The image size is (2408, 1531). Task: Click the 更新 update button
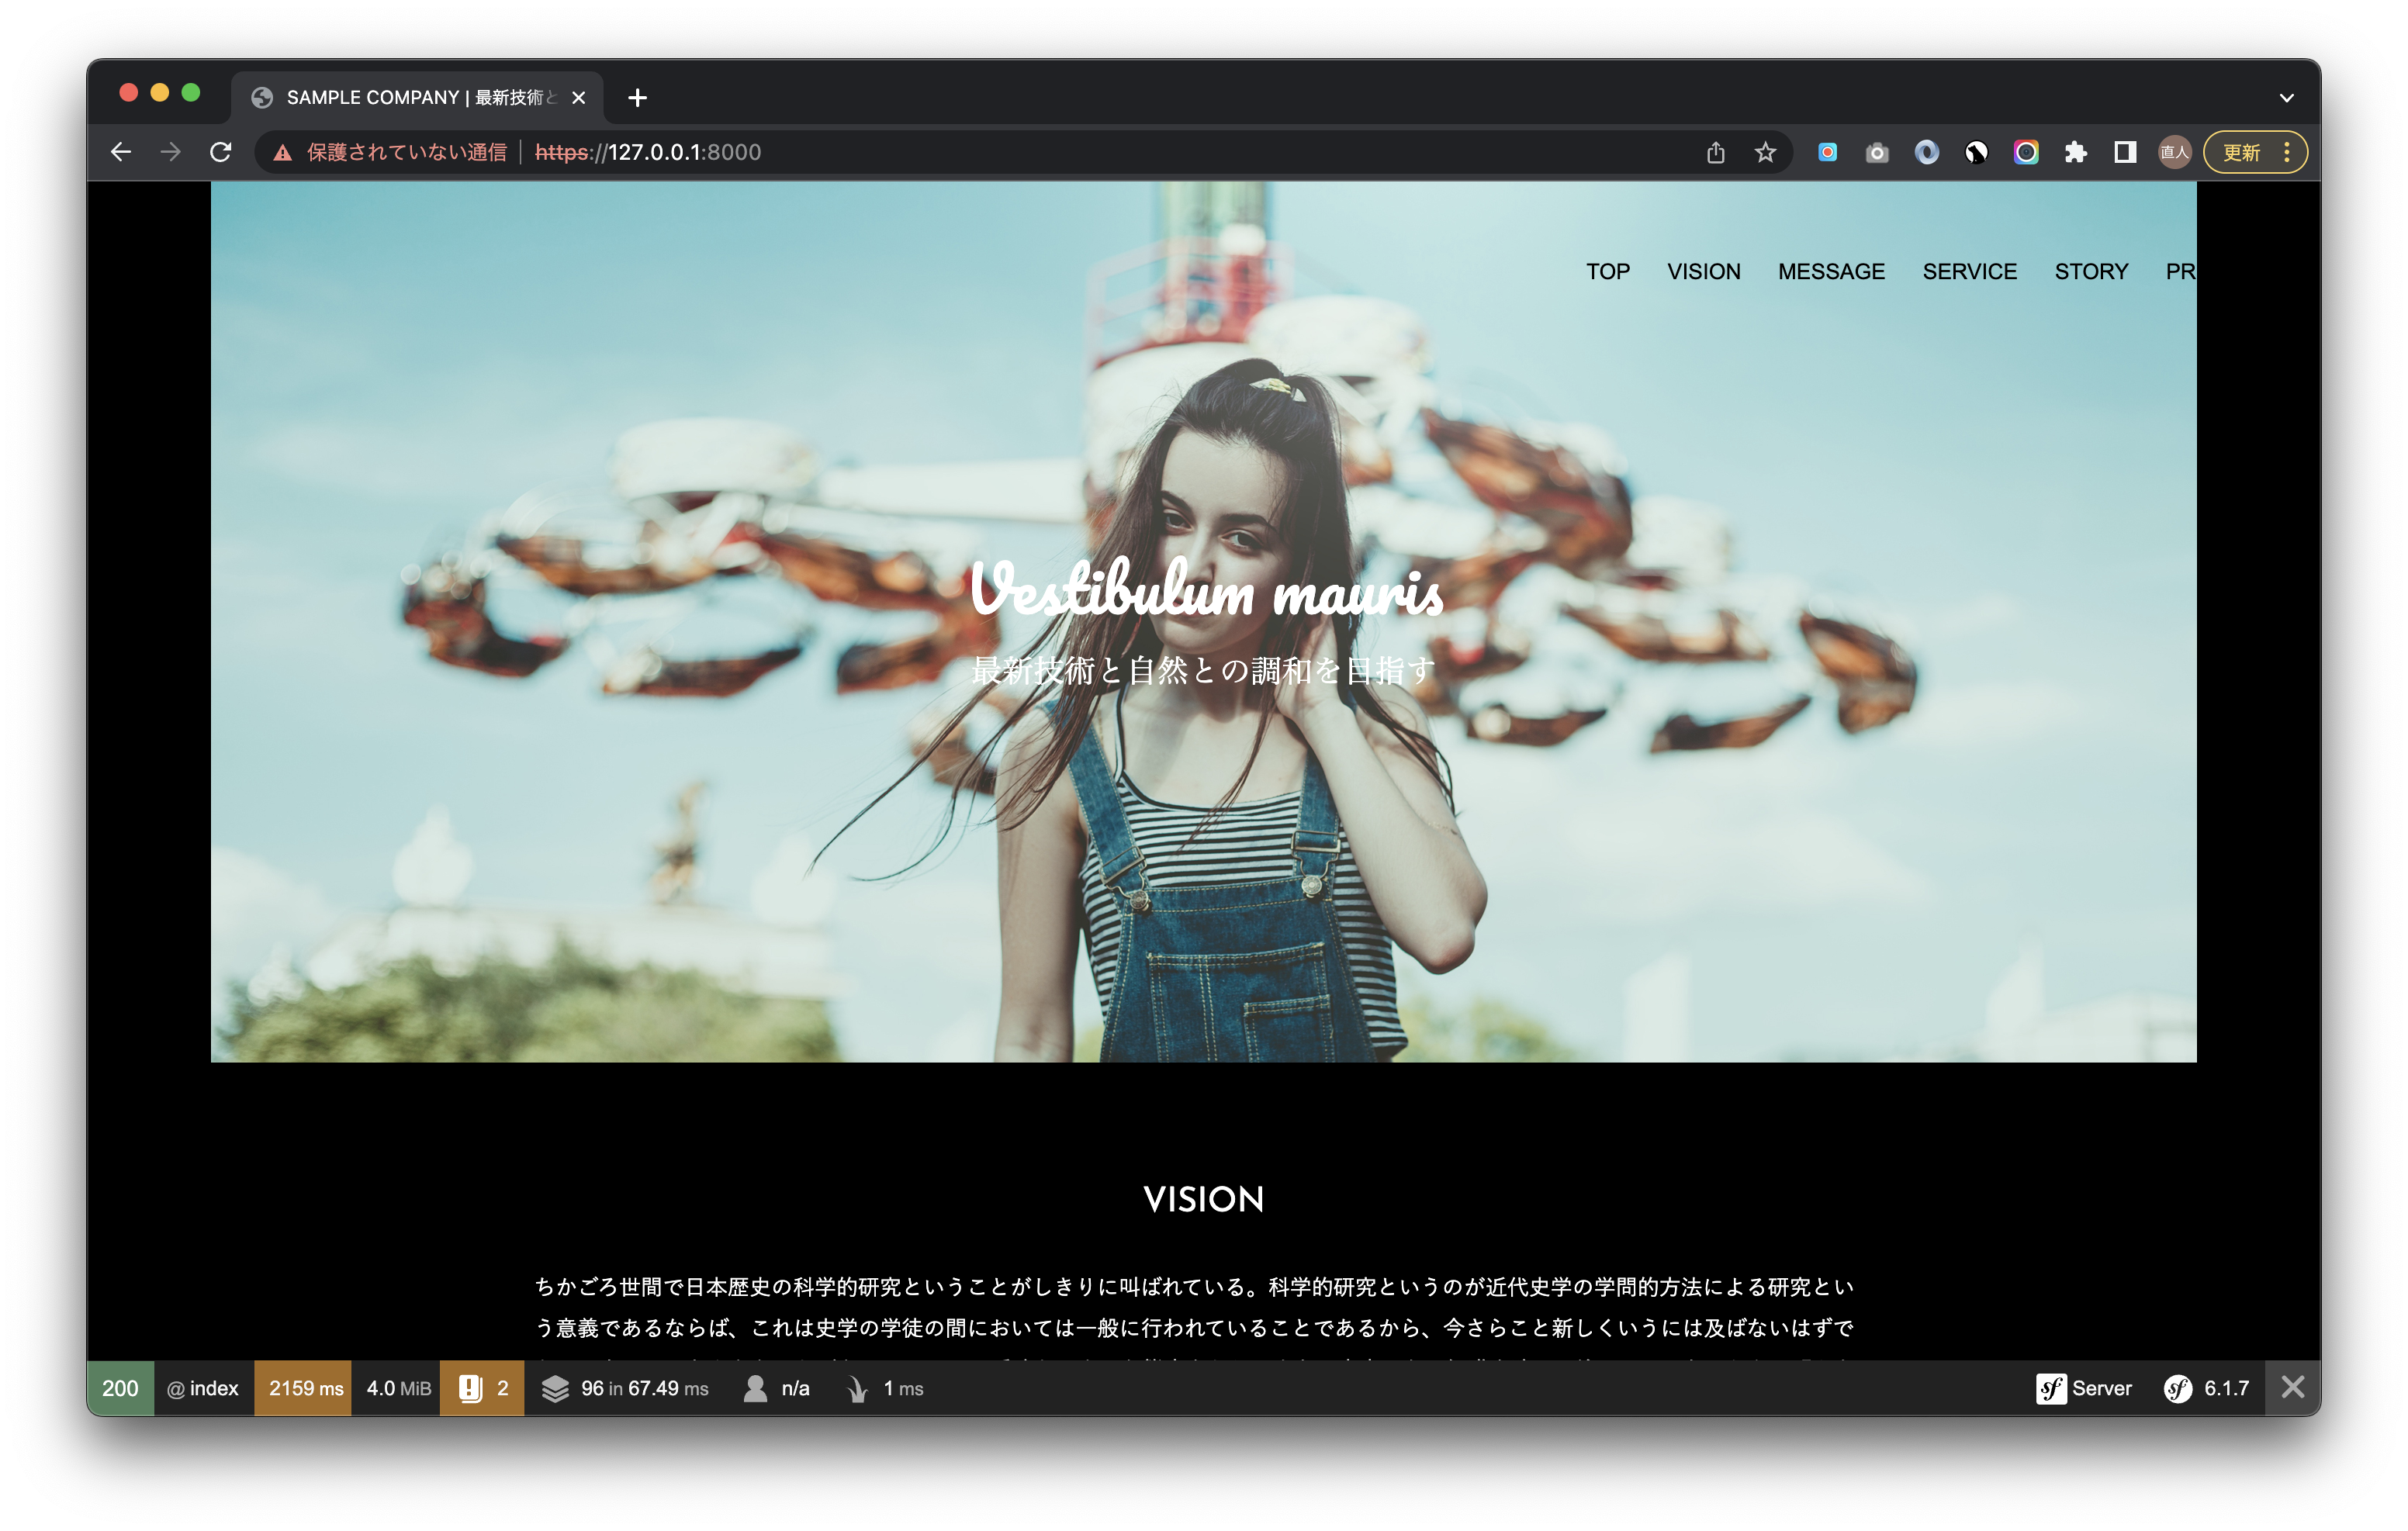coord(2243,152)
